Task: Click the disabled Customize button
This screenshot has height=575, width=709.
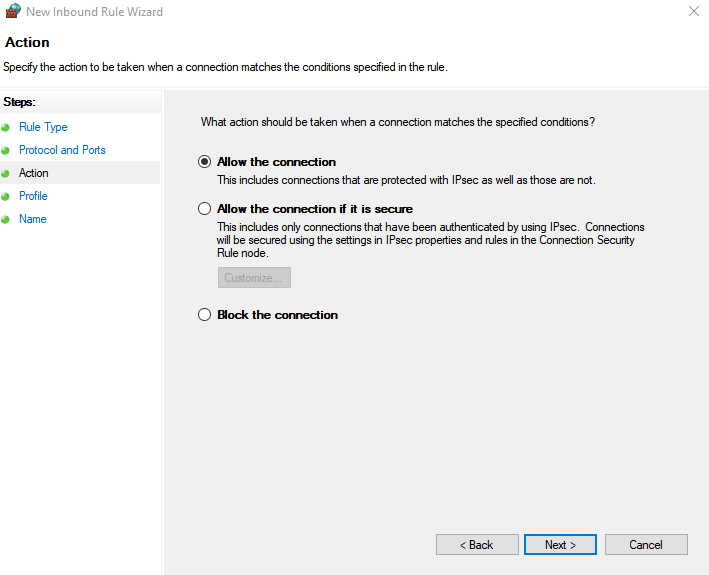Action: (254, 278)
